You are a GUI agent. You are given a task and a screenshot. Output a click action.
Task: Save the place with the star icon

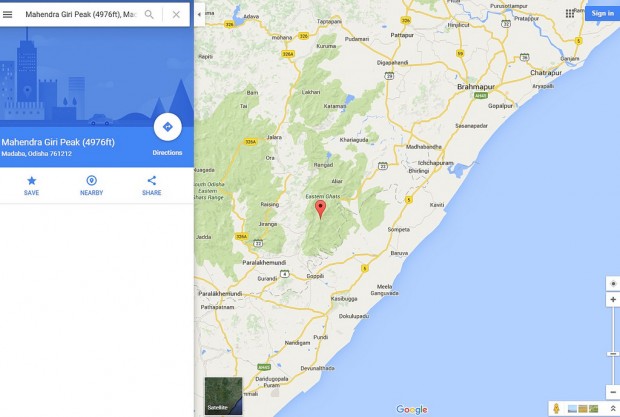tap(31, 186)
